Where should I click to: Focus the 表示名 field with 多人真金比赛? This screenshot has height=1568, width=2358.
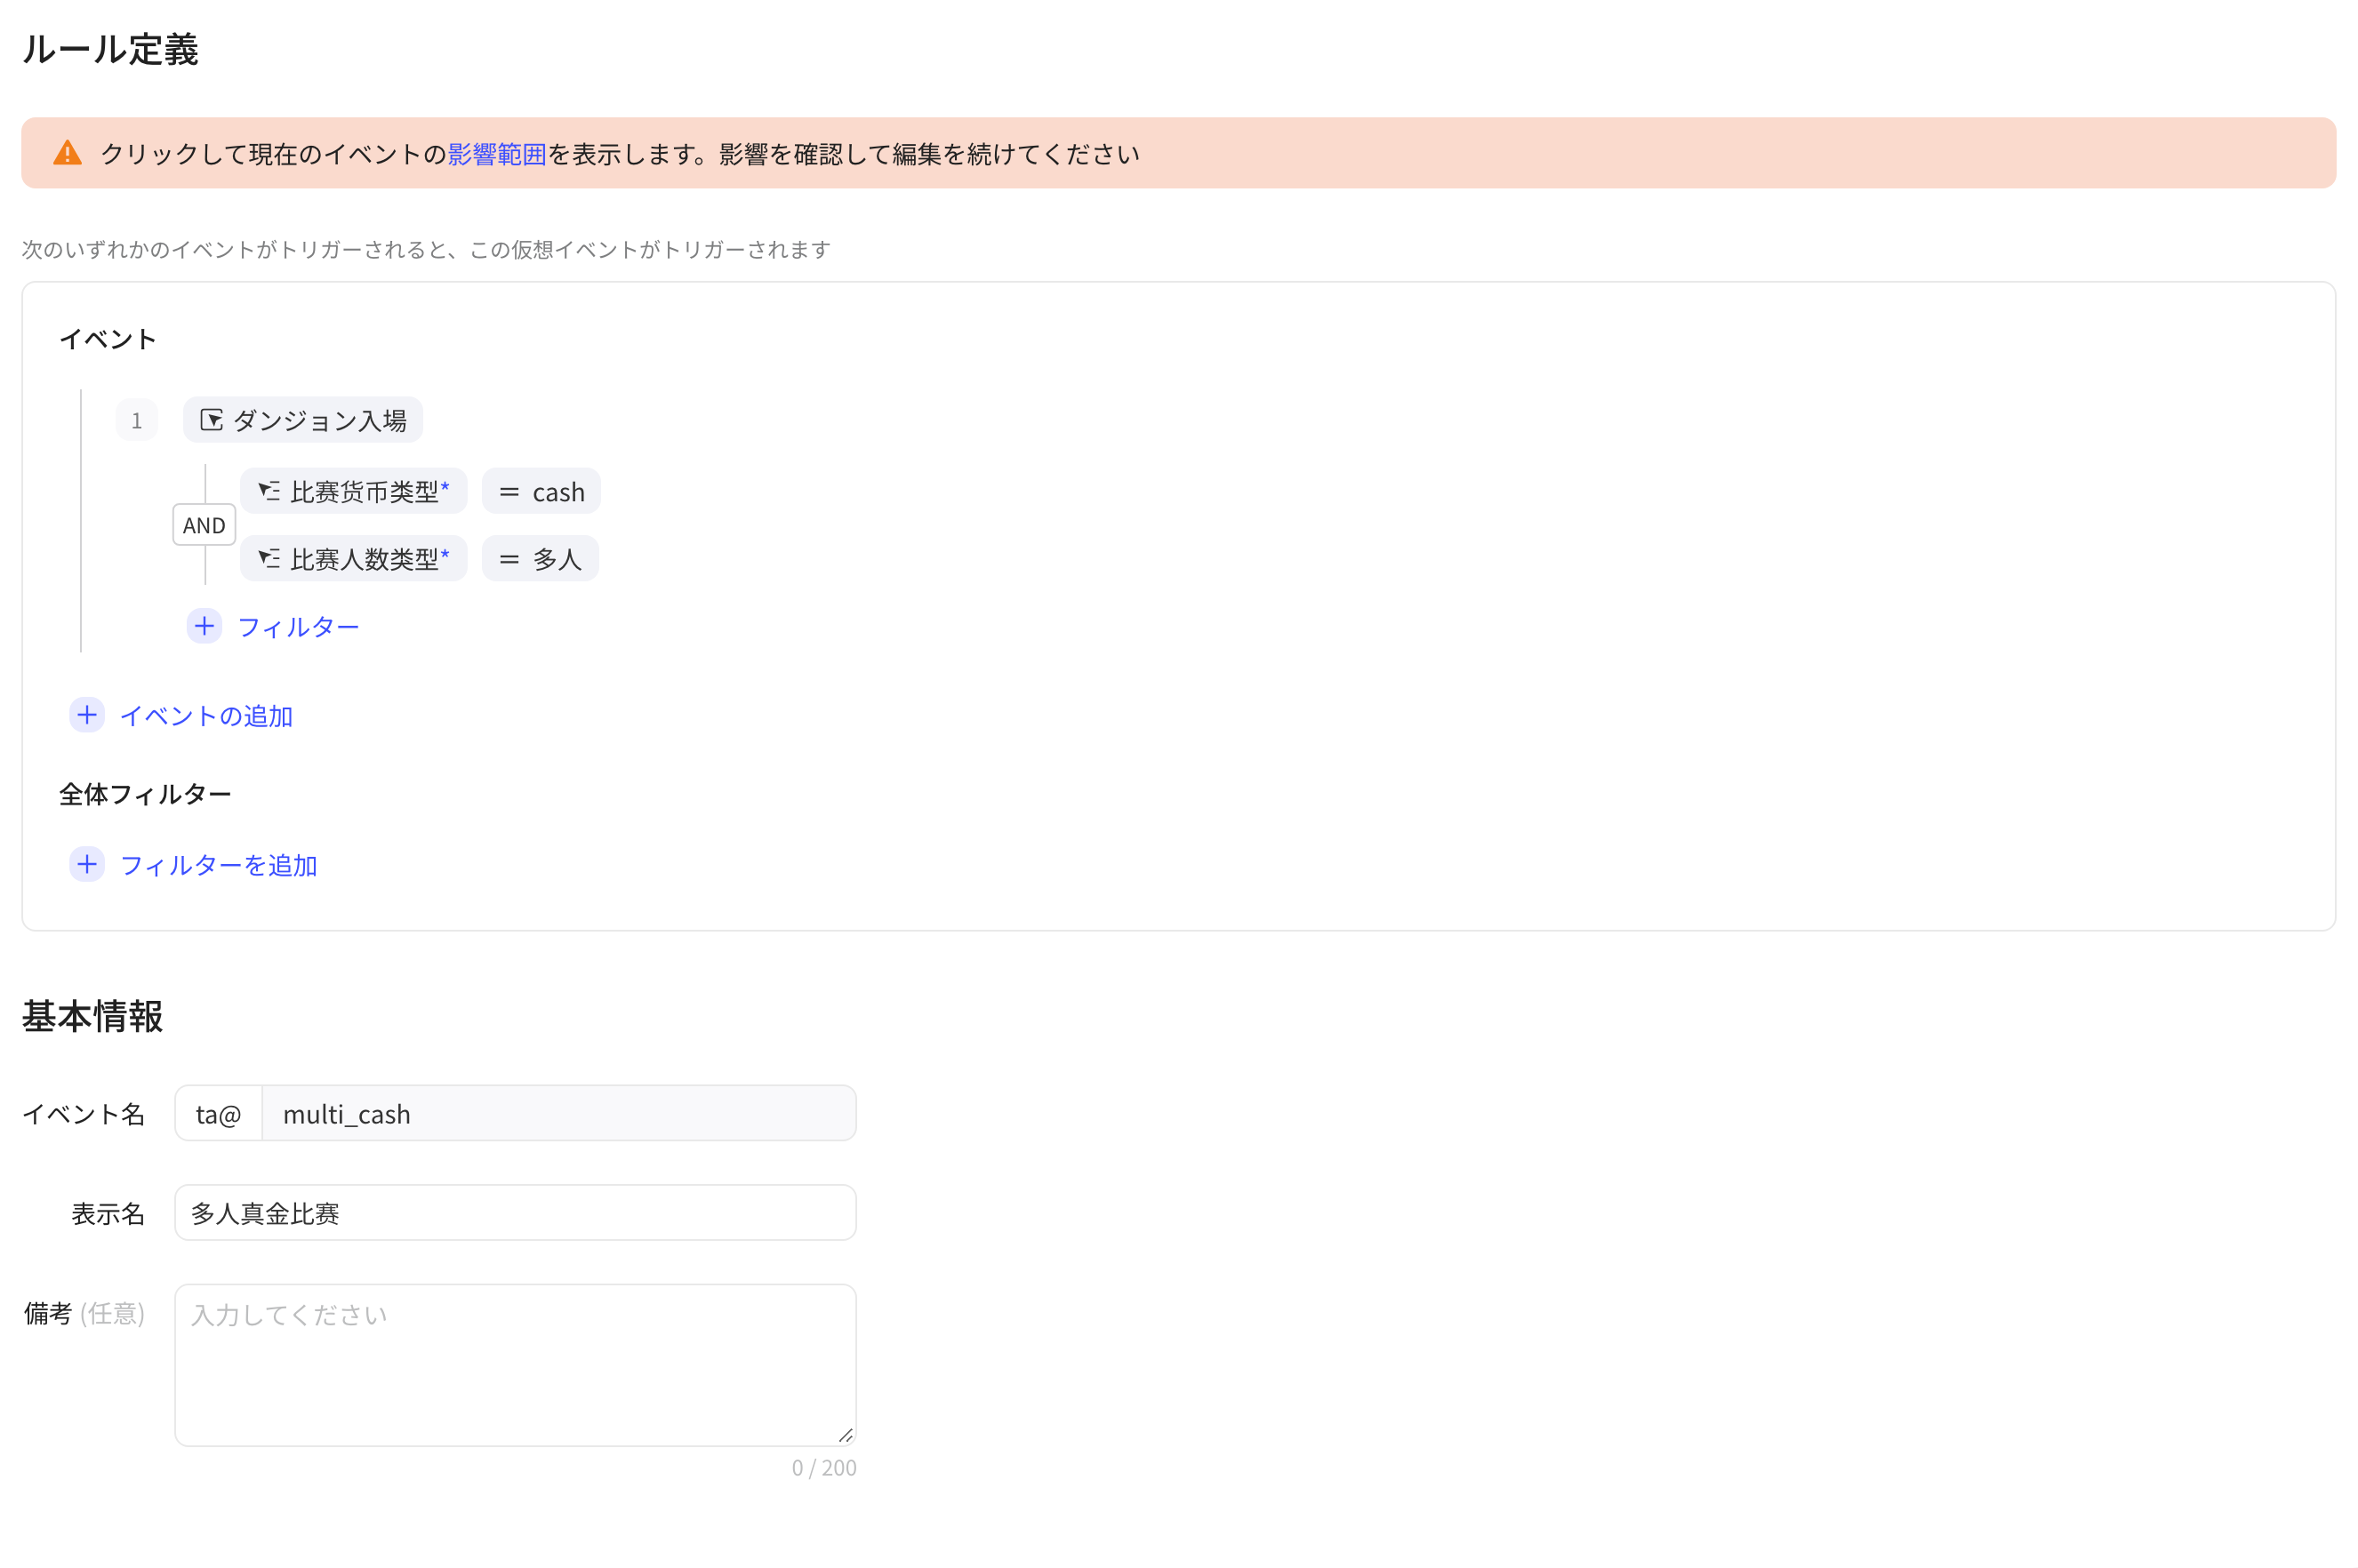click(515, 1213)
